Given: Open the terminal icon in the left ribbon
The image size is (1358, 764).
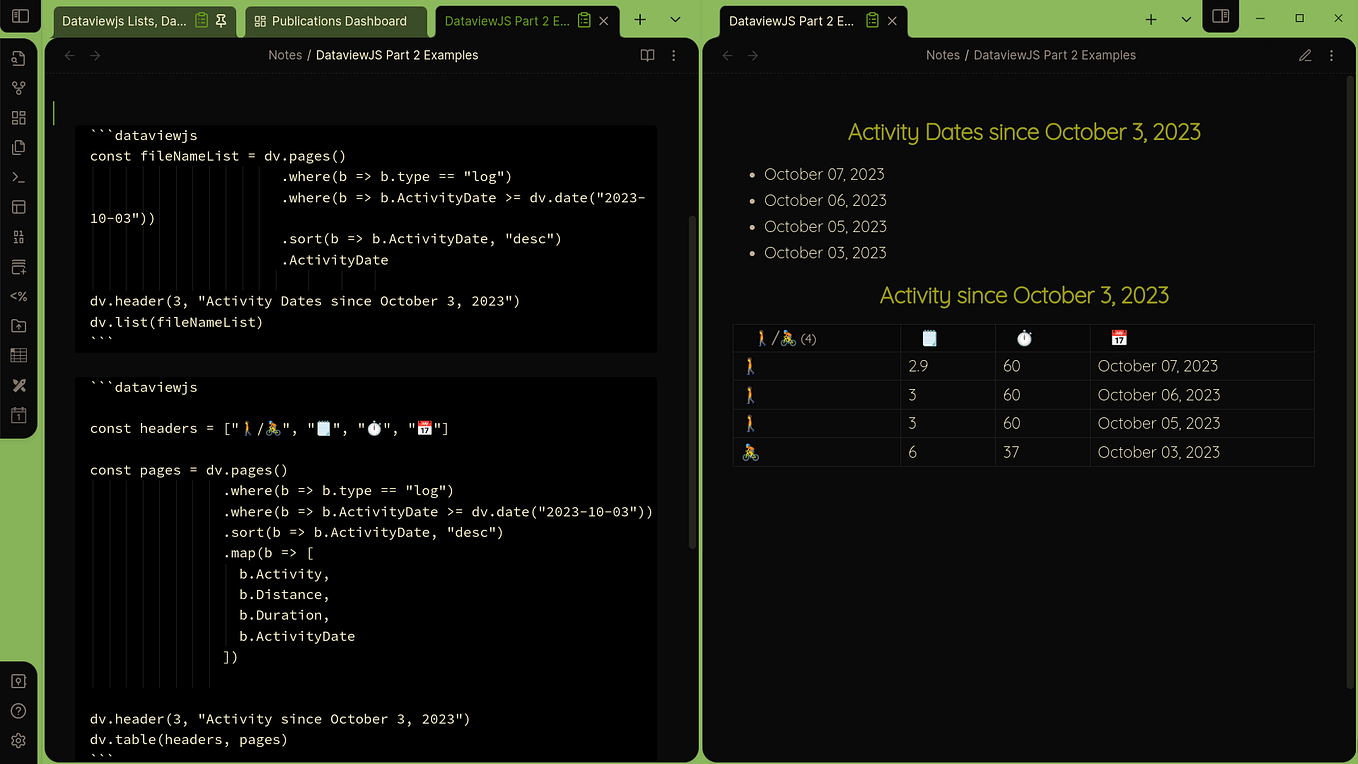Looking at the screenshot, I should (18, 177).
